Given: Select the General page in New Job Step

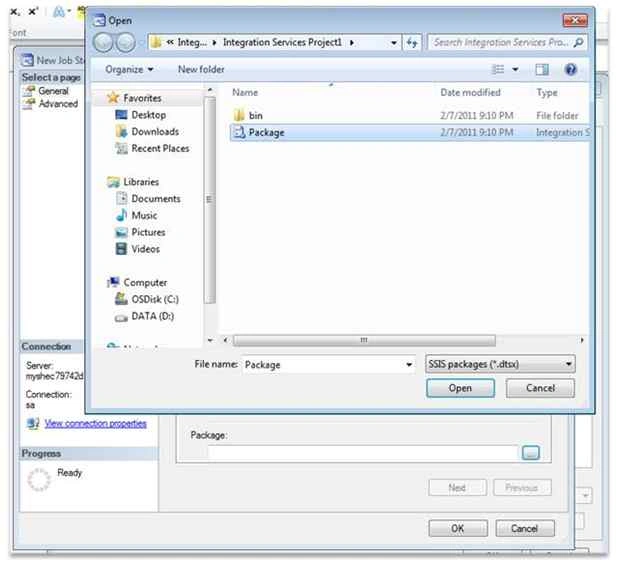Looking at the screenshot, I should tap(53, 91).
